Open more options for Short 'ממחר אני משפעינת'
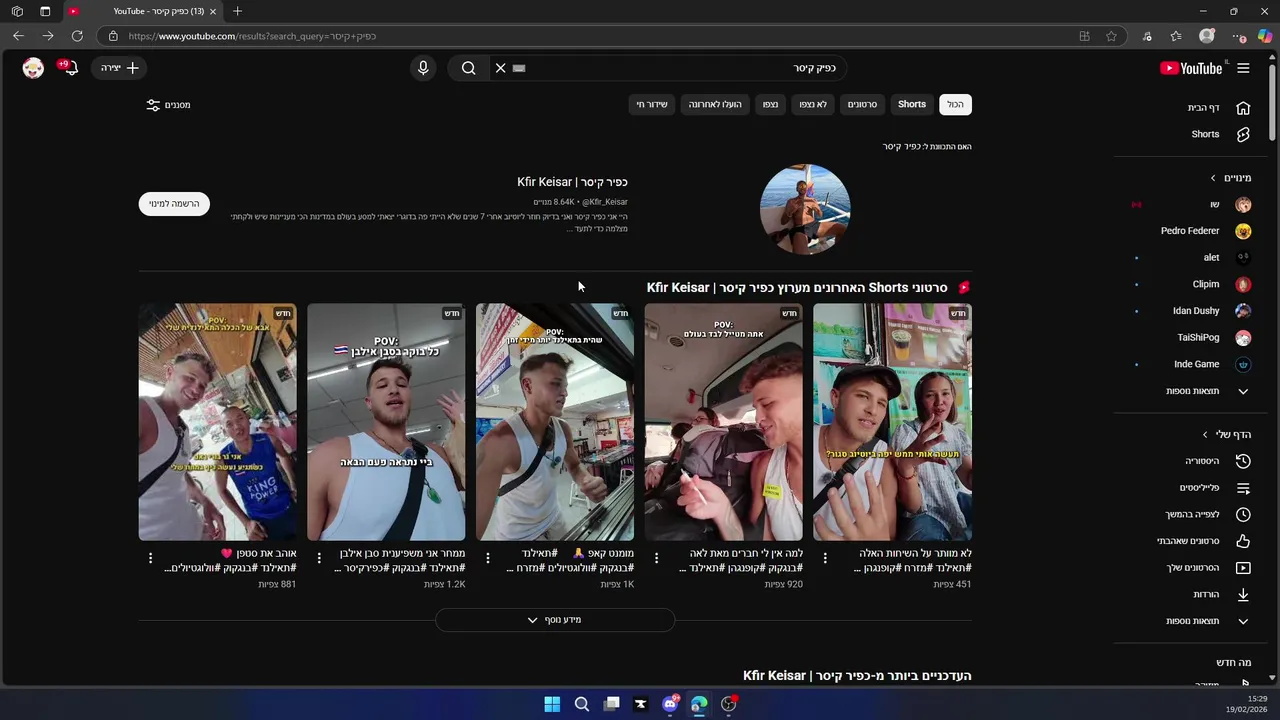The height and width of the screenshot is (720, 1280). pyautogui.click(x=319, y=558)
